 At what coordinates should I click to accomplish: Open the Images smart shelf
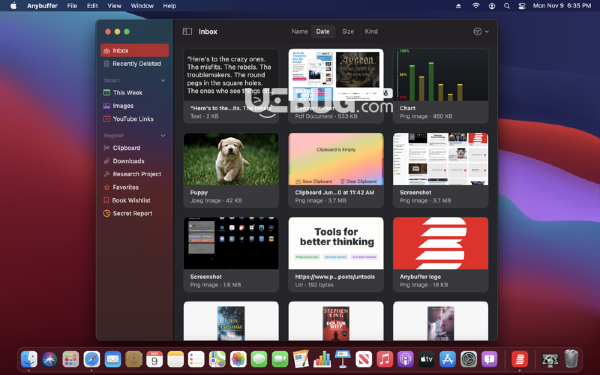click(134, 106)
